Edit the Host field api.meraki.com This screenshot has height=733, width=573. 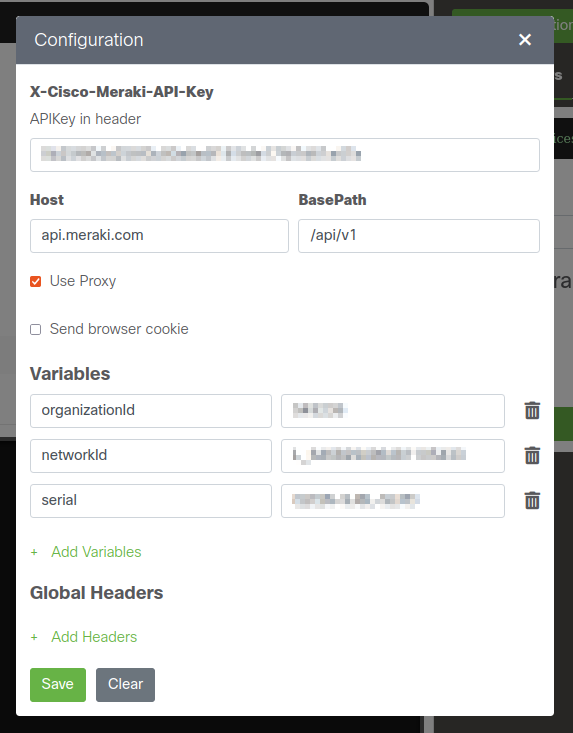(x=159, y=236)
